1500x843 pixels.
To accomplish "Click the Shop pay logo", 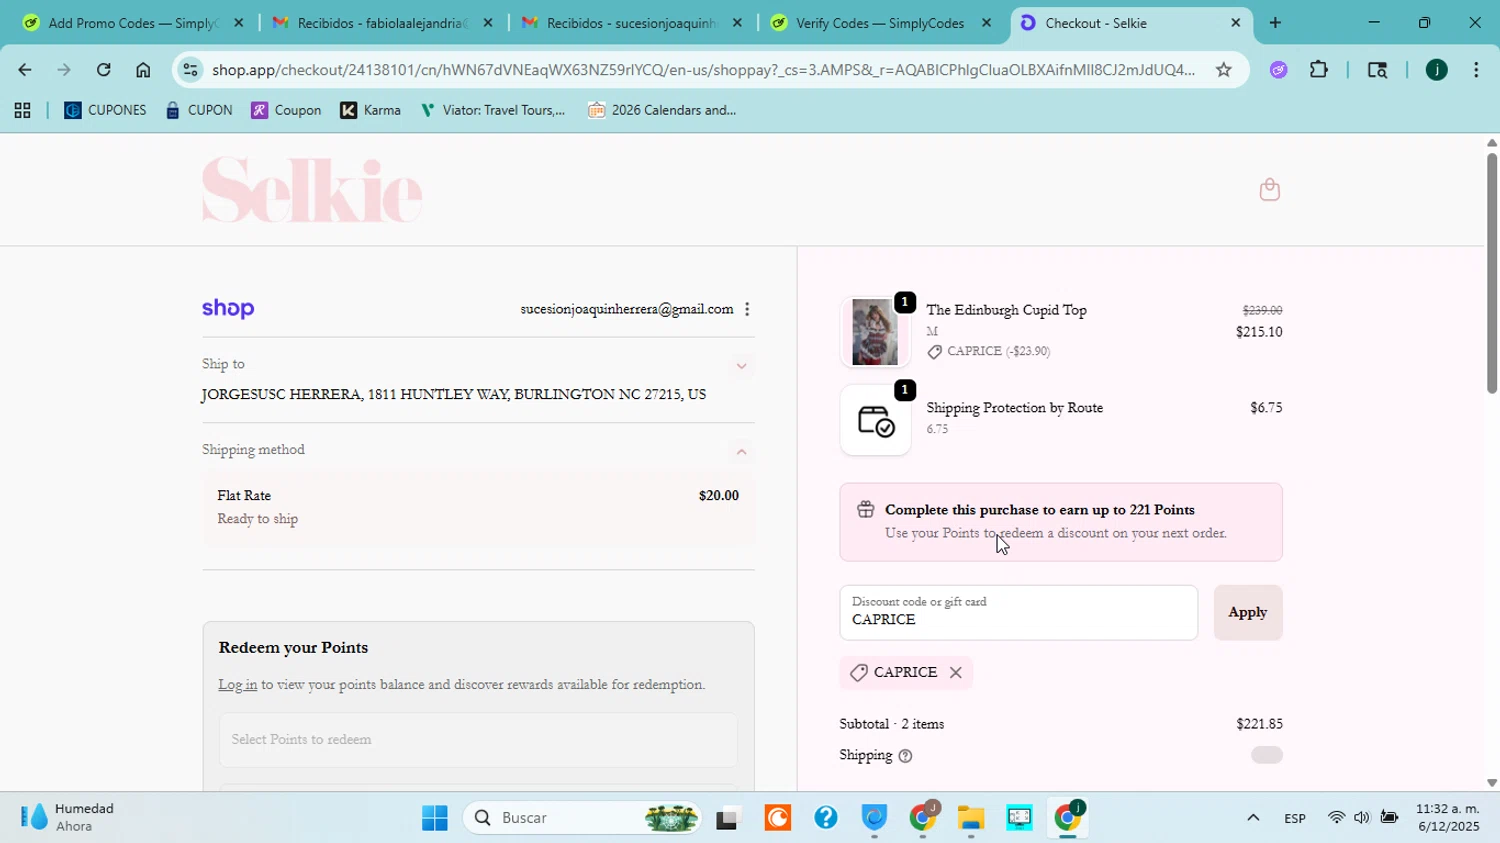I will [x=228, y=309].
